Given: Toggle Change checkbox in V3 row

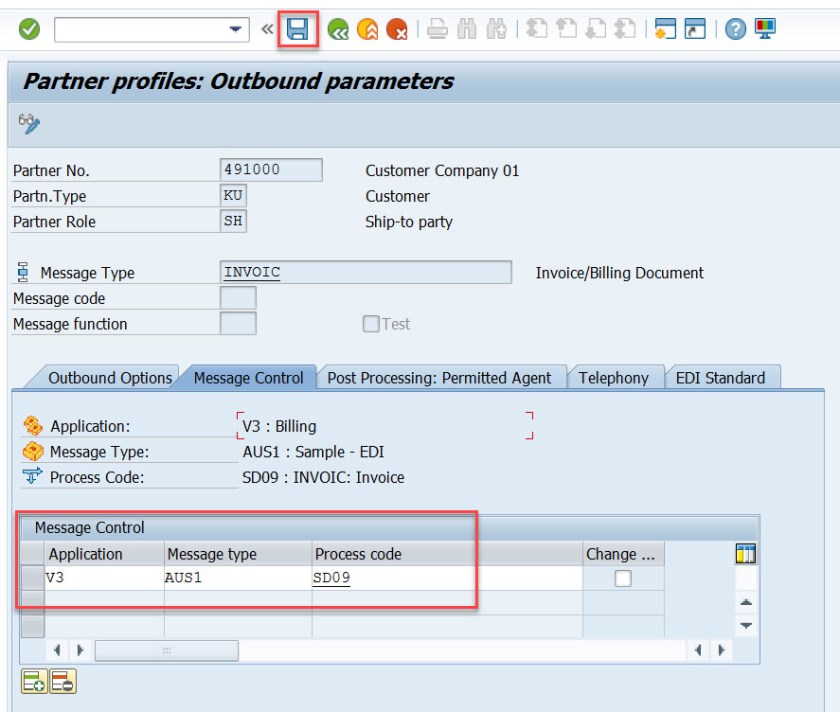Looking at the screenshot, I should tap(623, 579).
